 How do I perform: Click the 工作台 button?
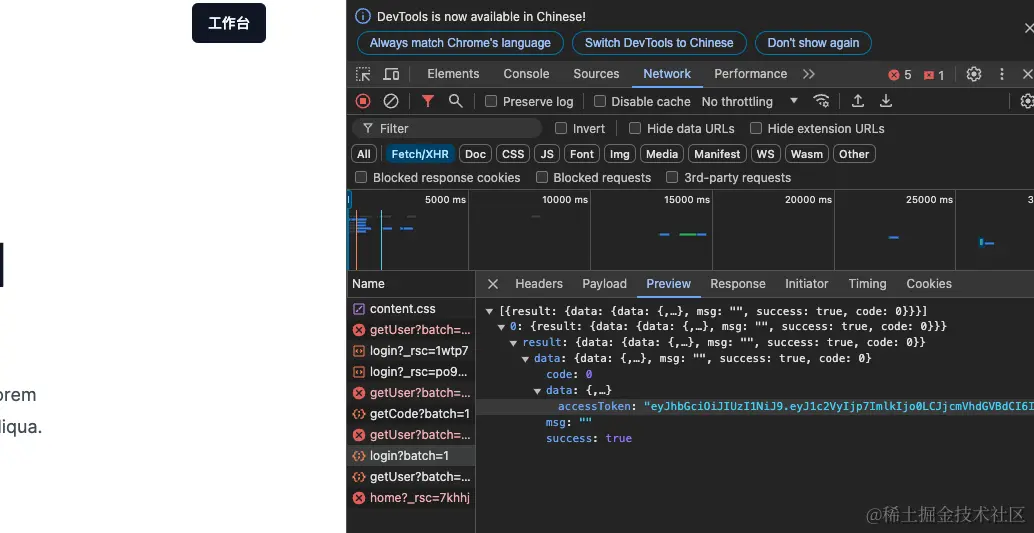click(x=229, y=23)
